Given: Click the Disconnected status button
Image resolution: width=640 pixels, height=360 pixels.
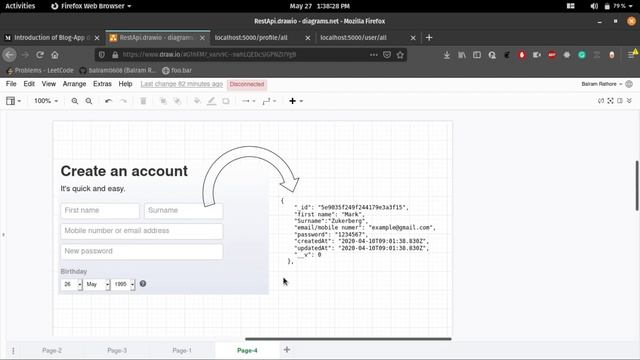Looking at the screenshot, I should tap(247, 84).
